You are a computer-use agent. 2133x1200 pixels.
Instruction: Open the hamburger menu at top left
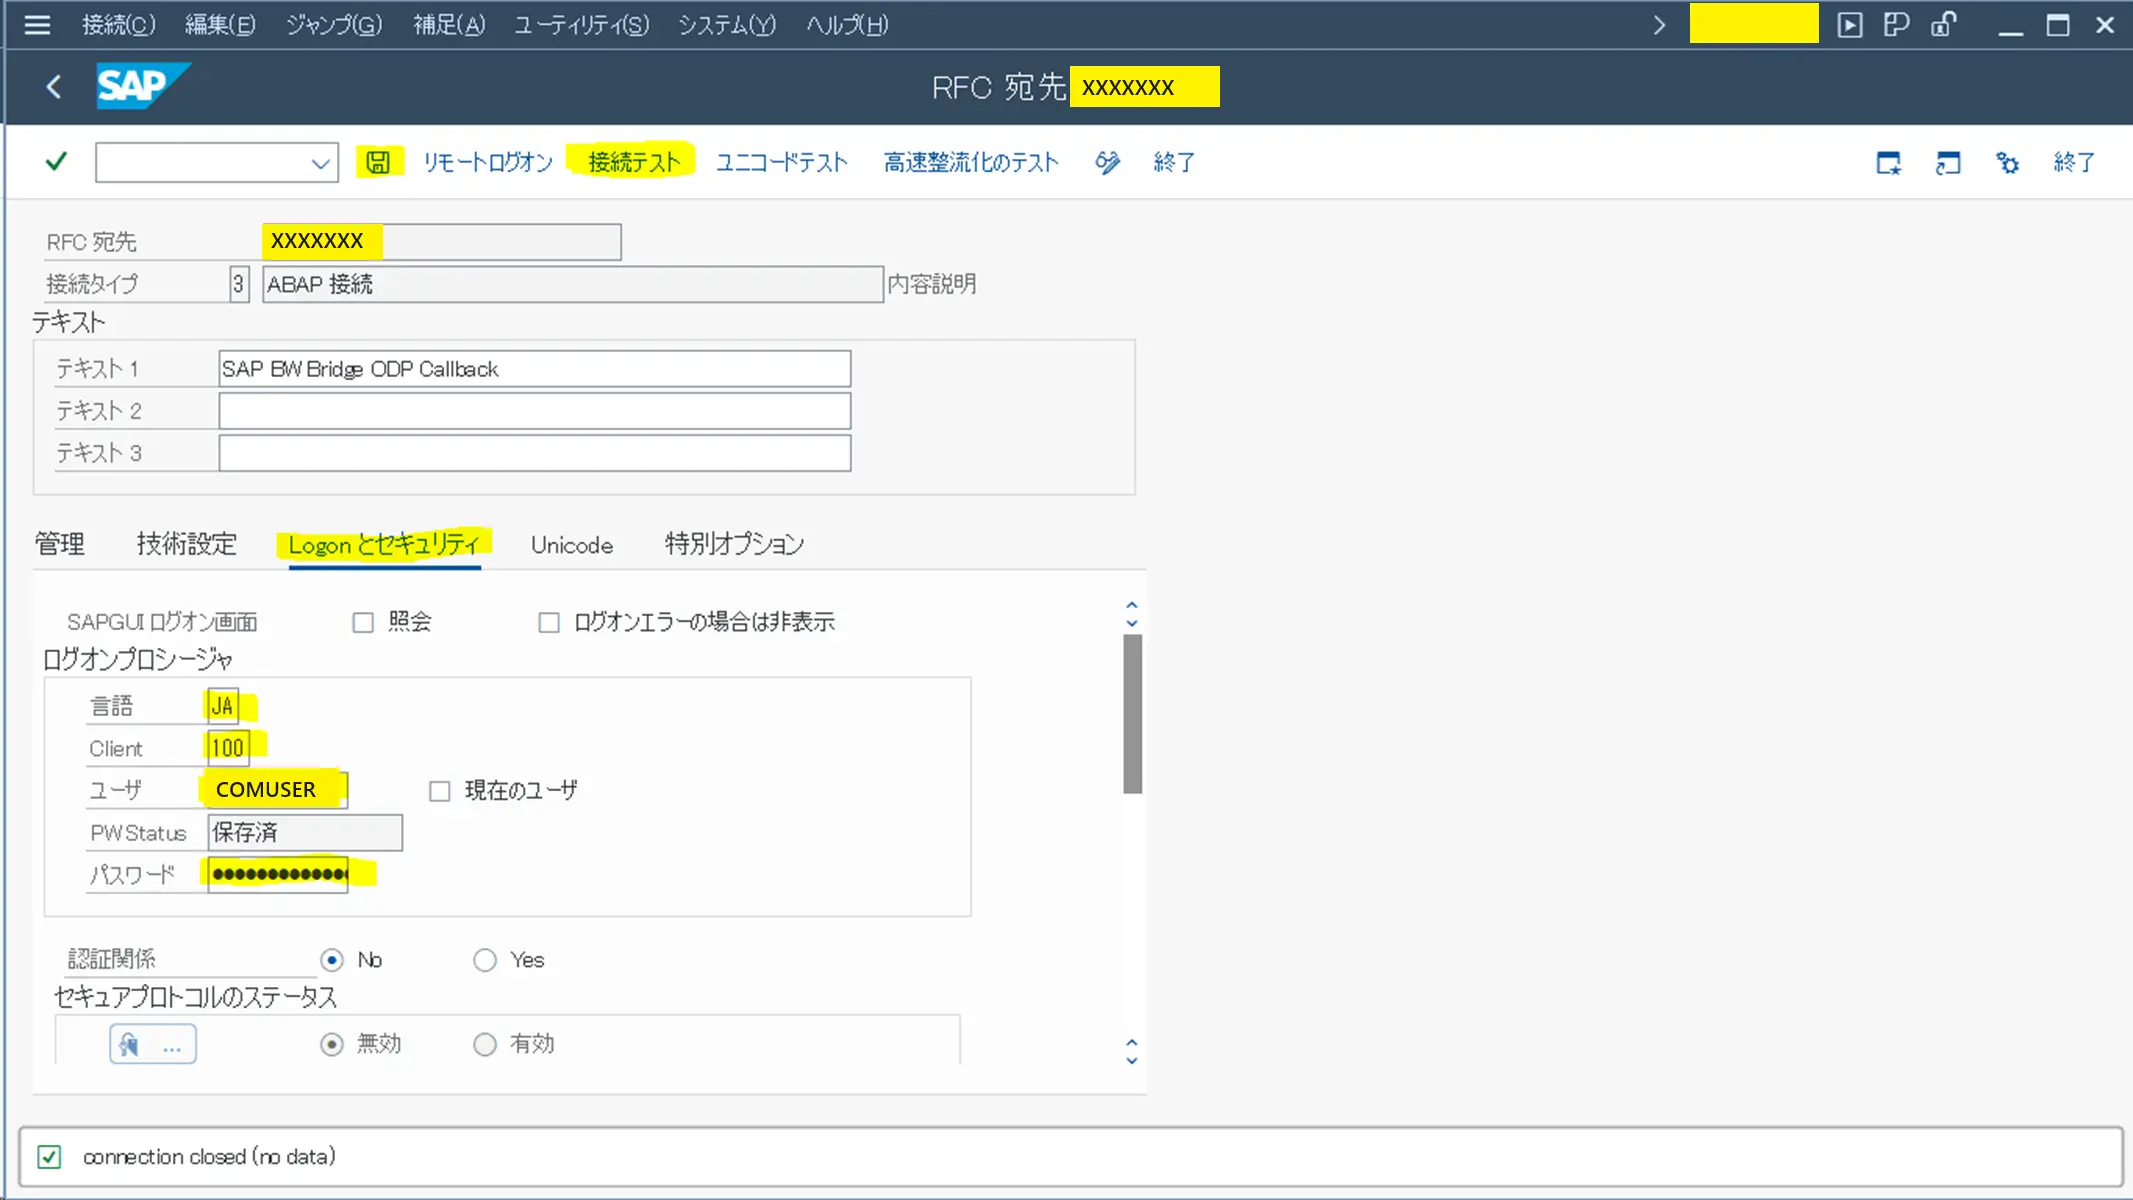tap(37, 25)
